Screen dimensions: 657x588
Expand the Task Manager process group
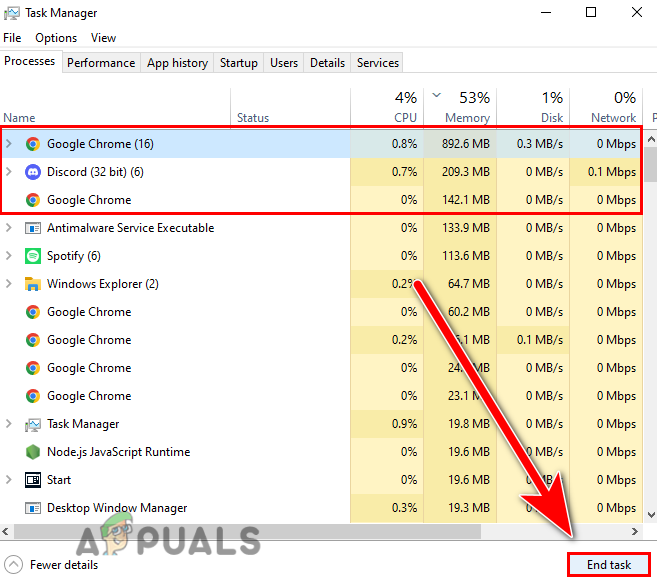point(9,424)
